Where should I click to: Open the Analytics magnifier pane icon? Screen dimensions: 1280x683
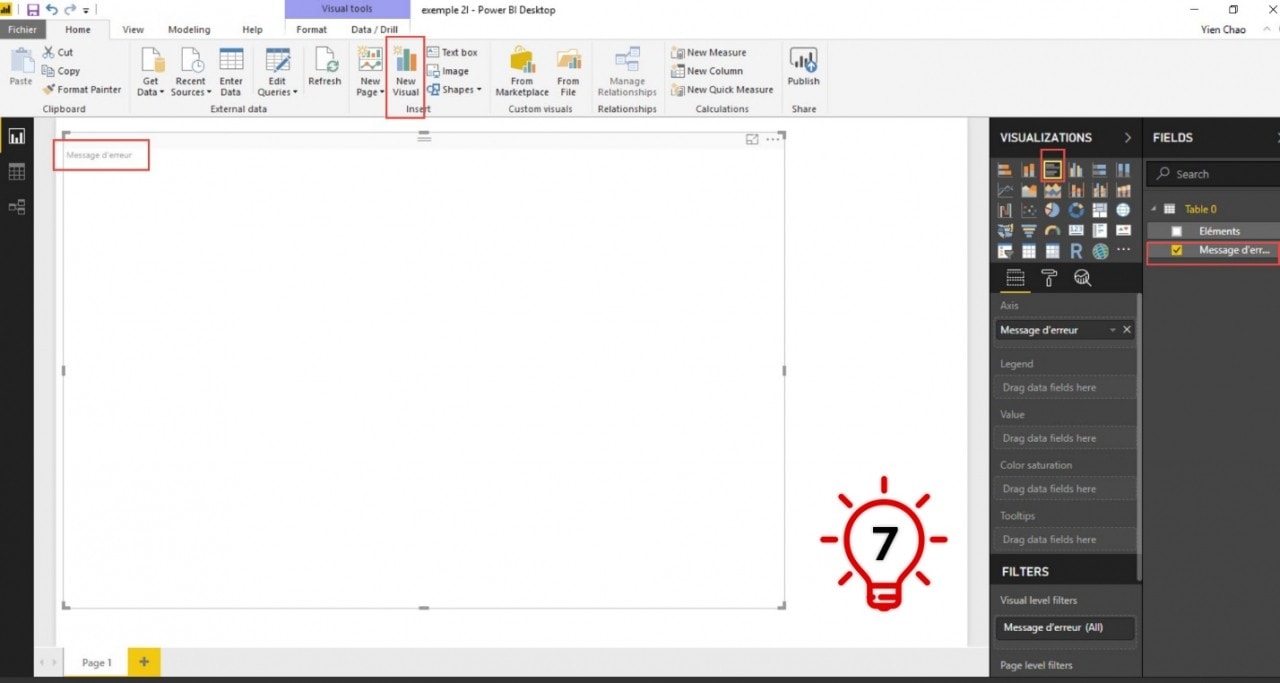point(1082,279)
